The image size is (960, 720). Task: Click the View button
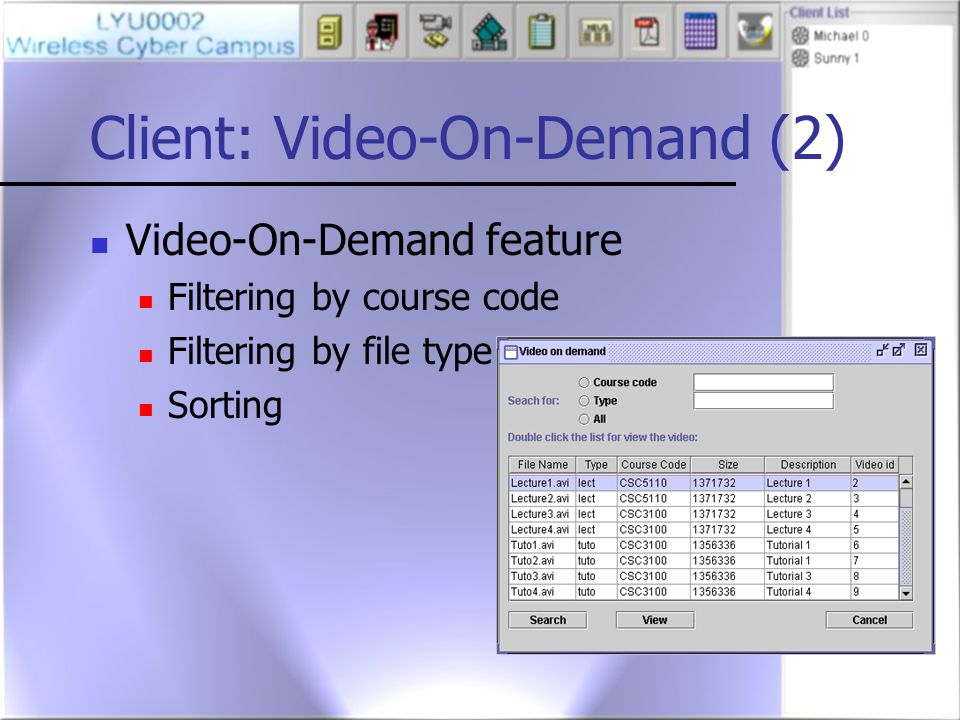[x=655, y=620]
